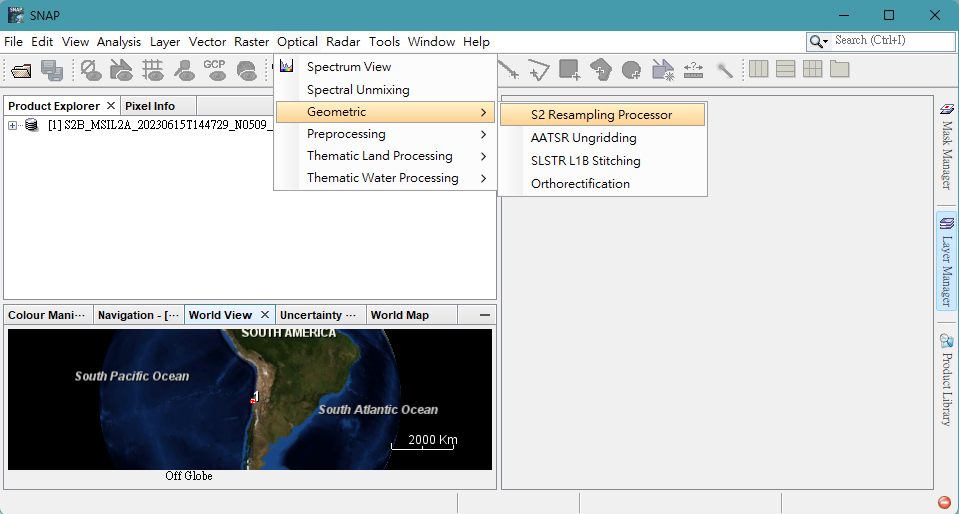Click the red status indicator icon

944,501
